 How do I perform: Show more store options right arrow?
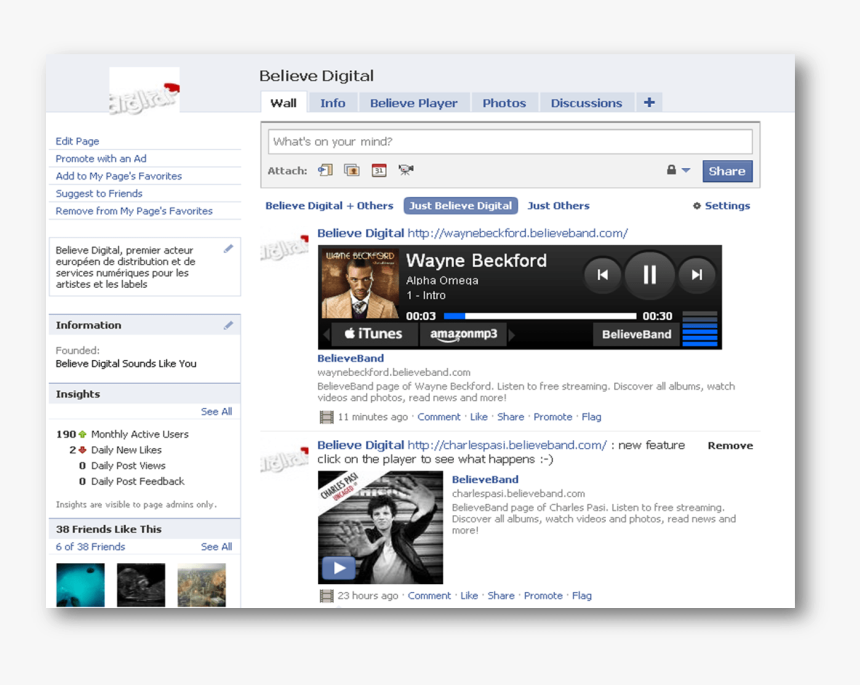pos(512,335)
